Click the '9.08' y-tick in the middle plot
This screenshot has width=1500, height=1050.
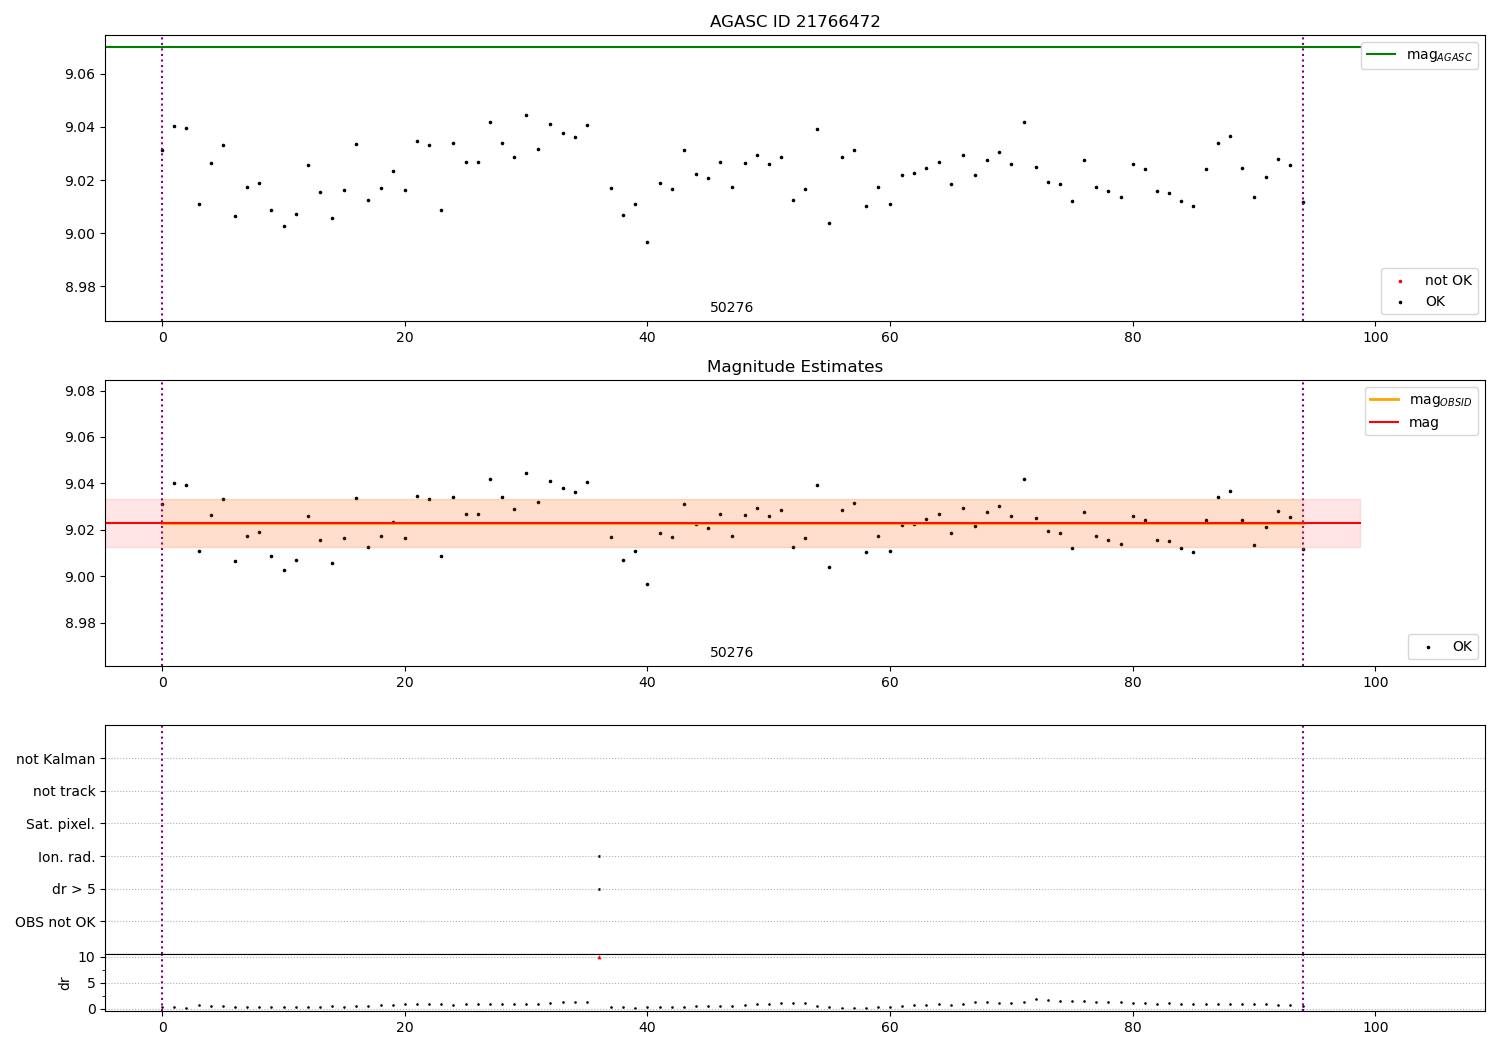click(x=80, y=391)
